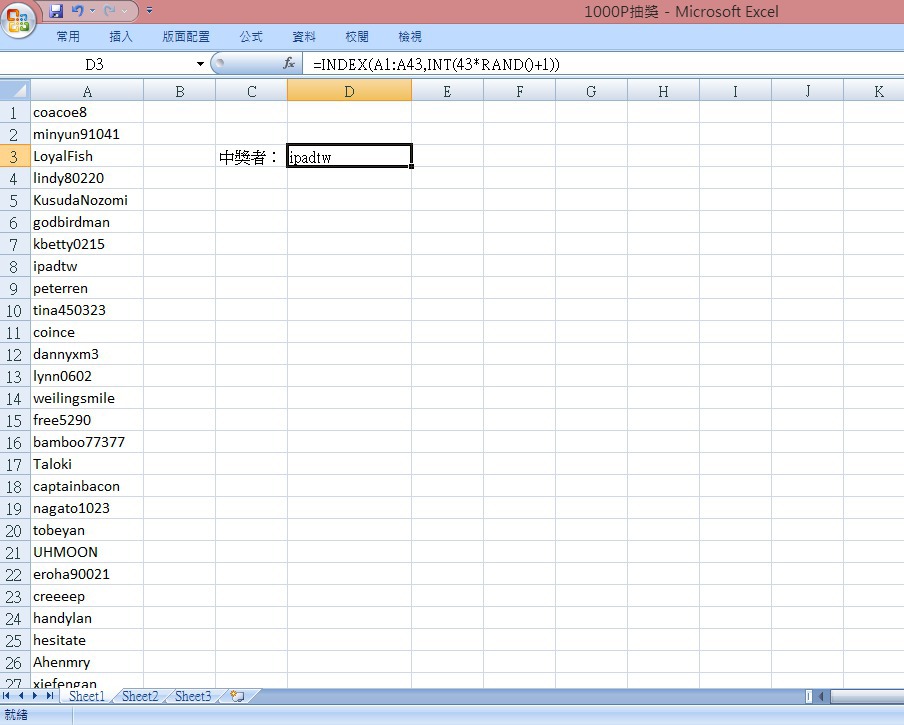Switch to Sheet1 tab
Viewport: 904px width, 725px height.
[86, 696]
